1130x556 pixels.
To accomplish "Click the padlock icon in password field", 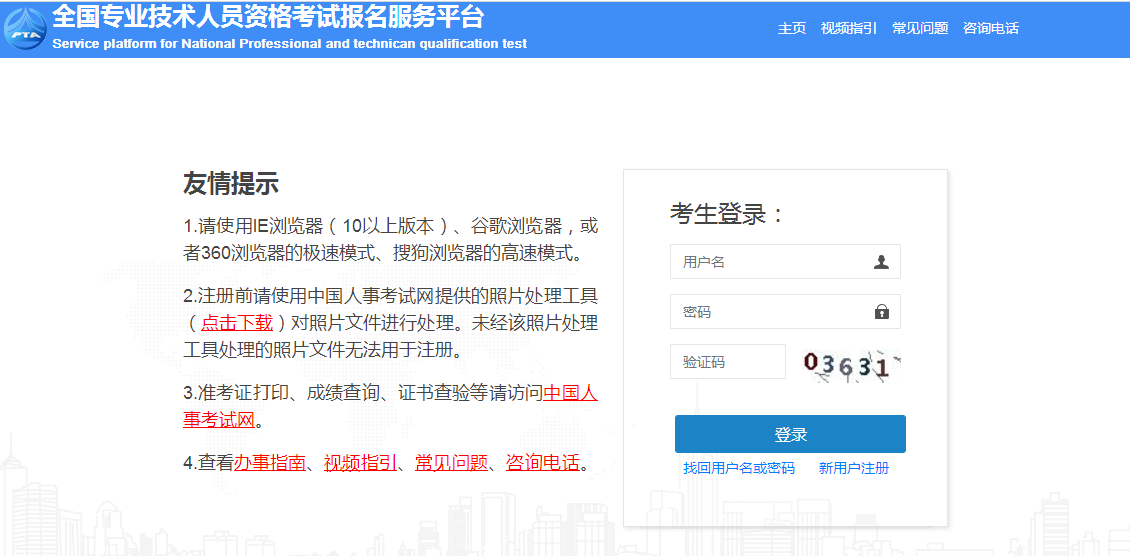I will coord(881,312).
